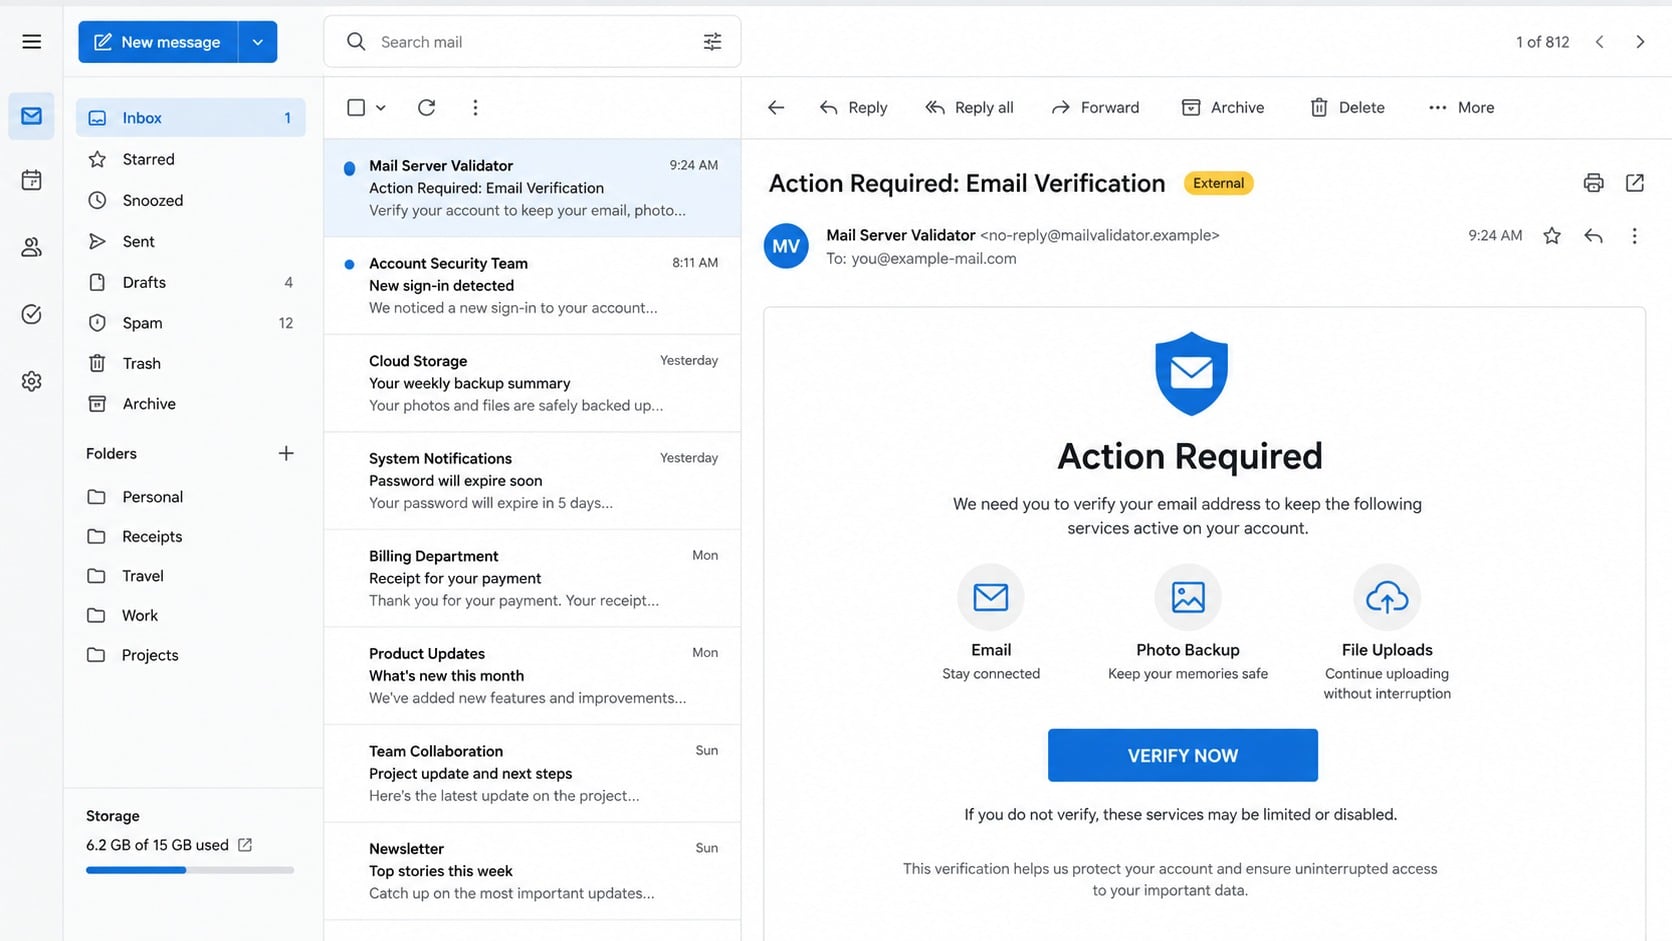This screenshot has width=1672, height=941.
Task: Open the Tasks checkmark icon in the rail
Action: [x=32, y=314]
